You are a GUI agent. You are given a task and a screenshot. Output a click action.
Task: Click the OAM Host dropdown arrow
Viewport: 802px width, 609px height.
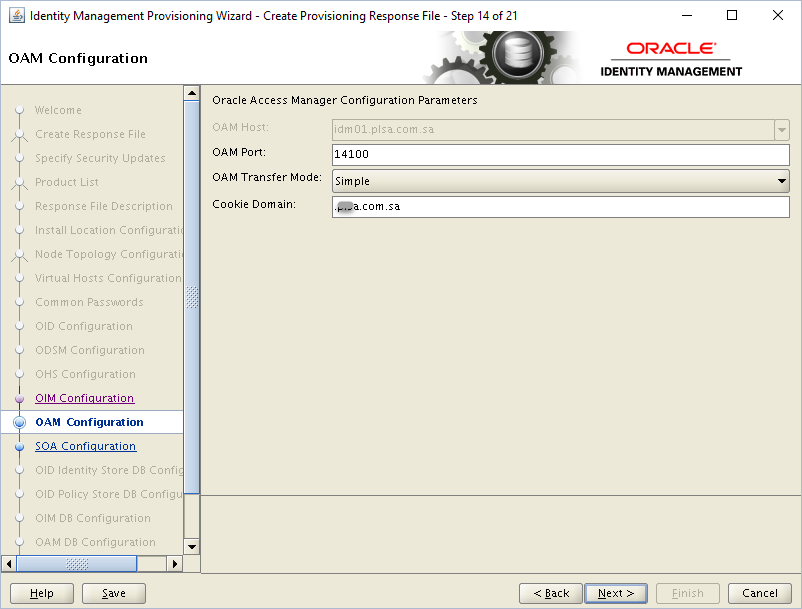click(780, 130)
